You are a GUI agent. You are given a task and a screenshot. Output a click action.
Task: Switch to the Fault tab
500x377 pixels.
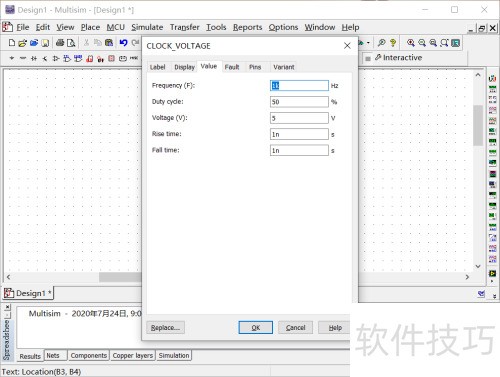(x=232, y=67)
